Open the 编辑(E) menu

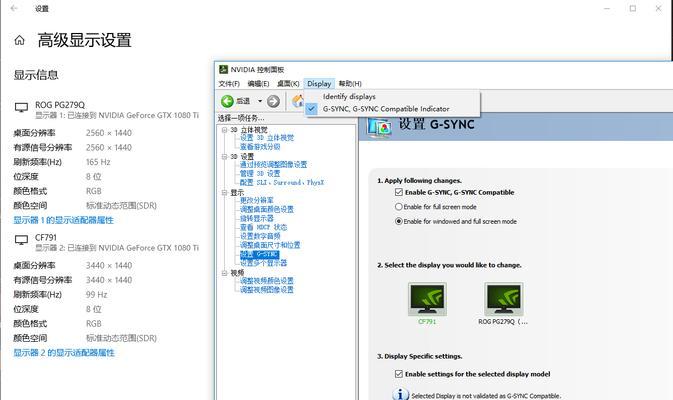258,84
